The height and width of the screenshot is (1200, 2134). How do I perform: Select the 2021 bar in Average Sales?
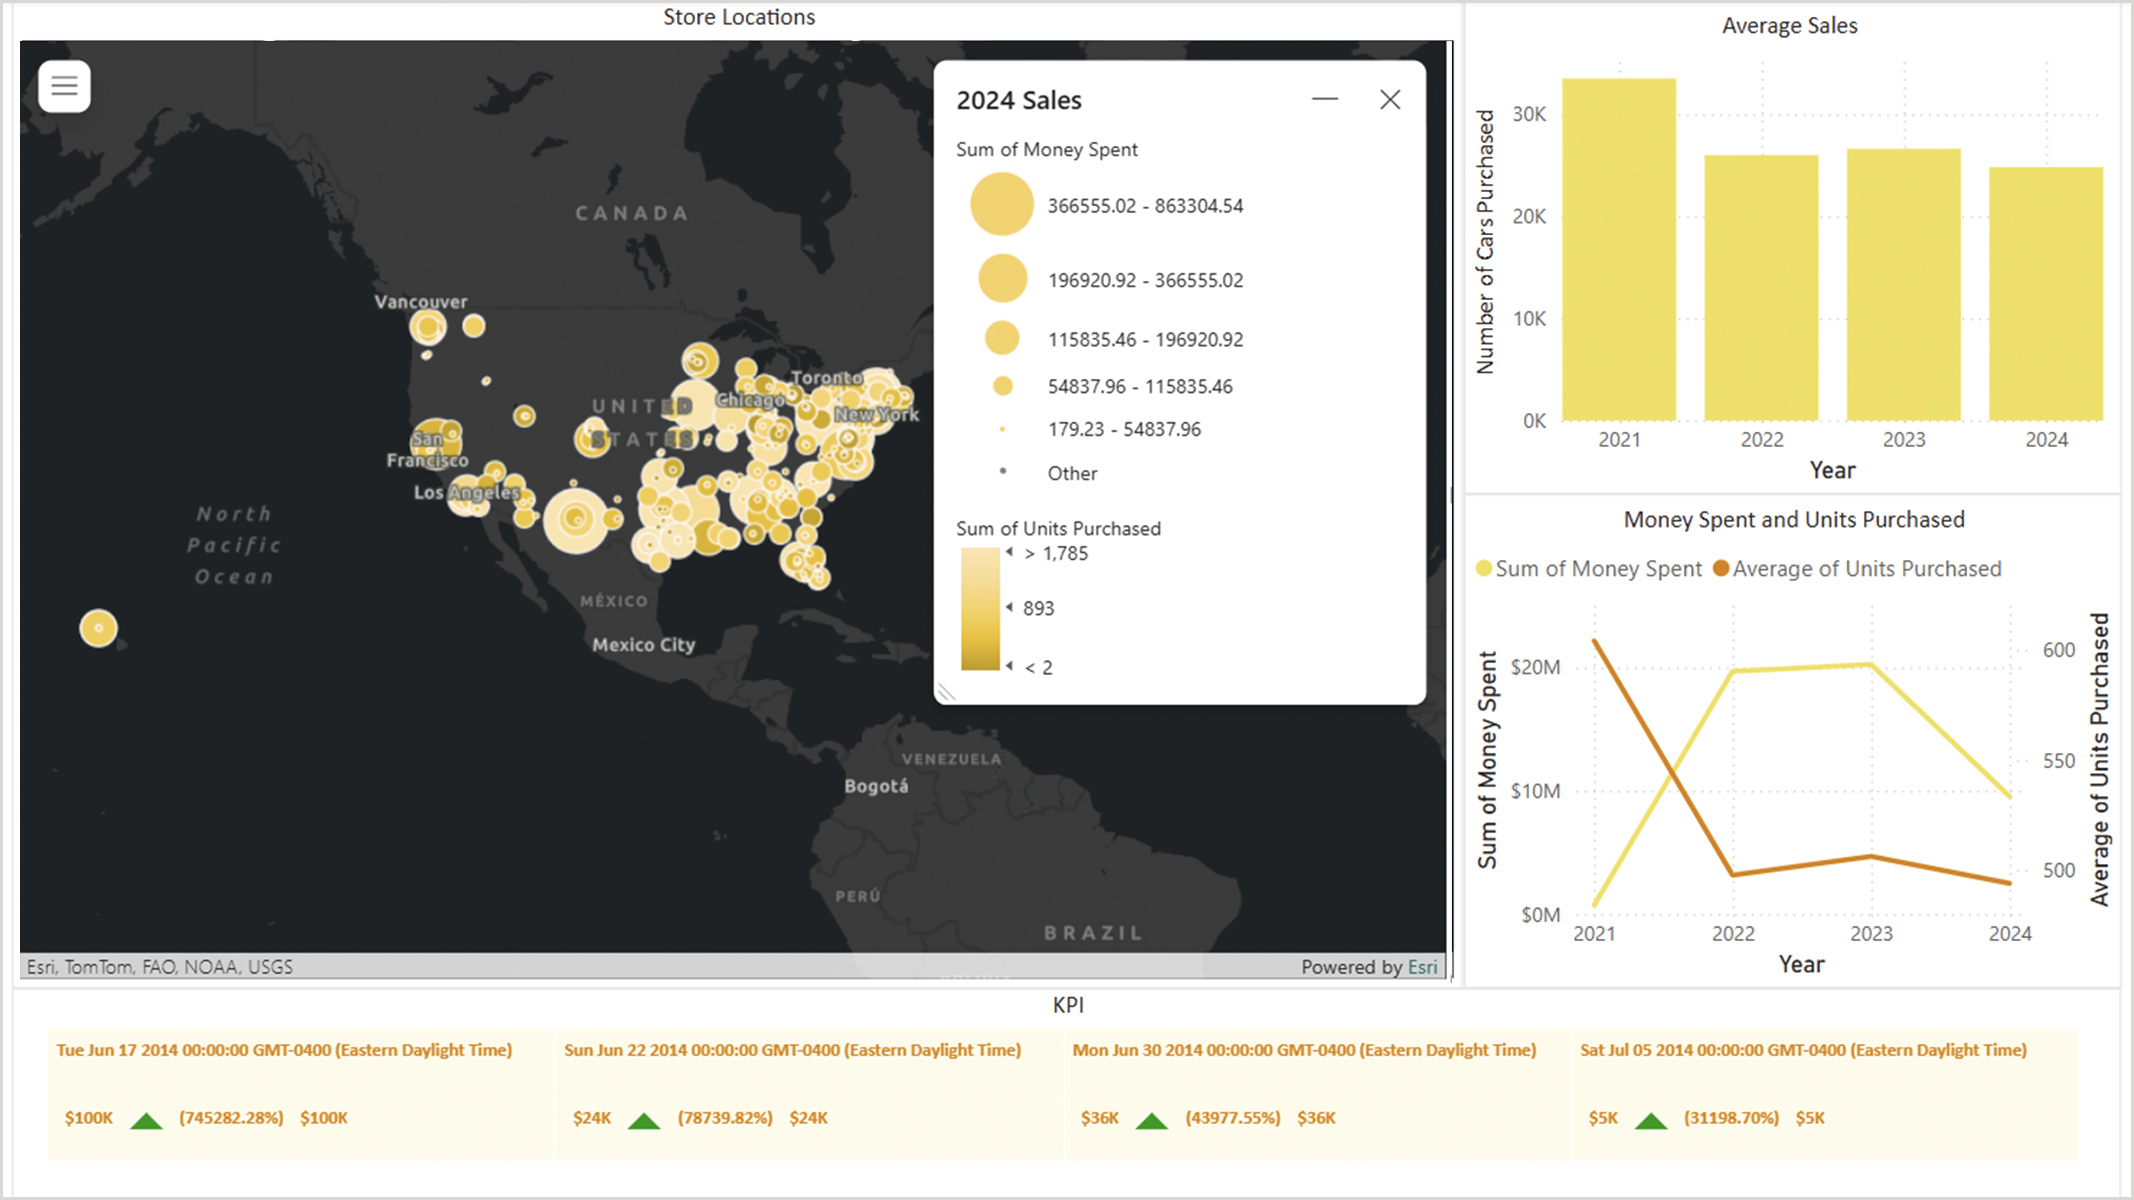(x=1619, y=250)
